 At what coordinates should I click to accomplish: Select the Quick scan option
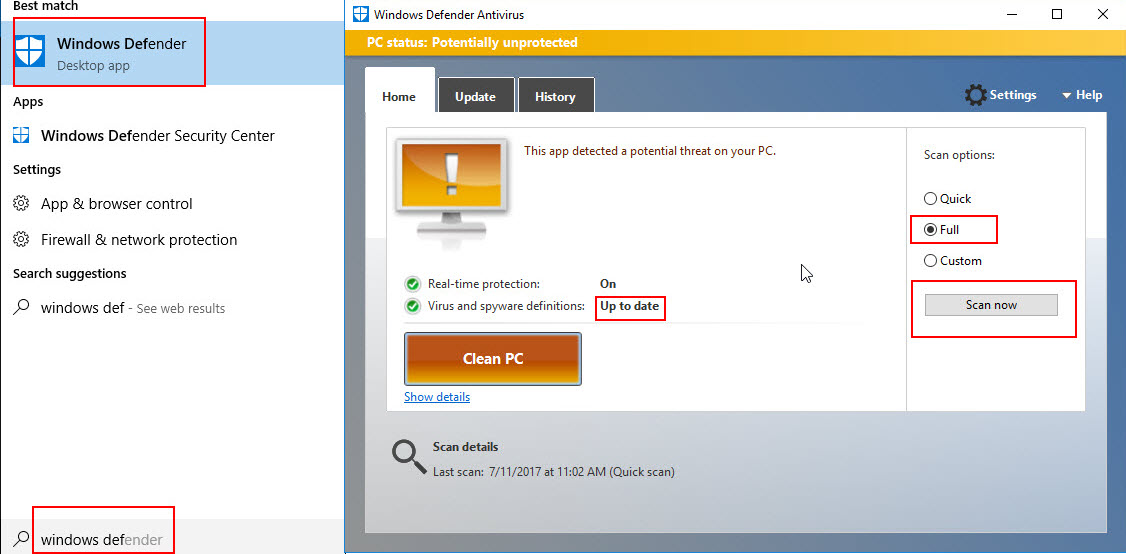[x=947, y=198]
